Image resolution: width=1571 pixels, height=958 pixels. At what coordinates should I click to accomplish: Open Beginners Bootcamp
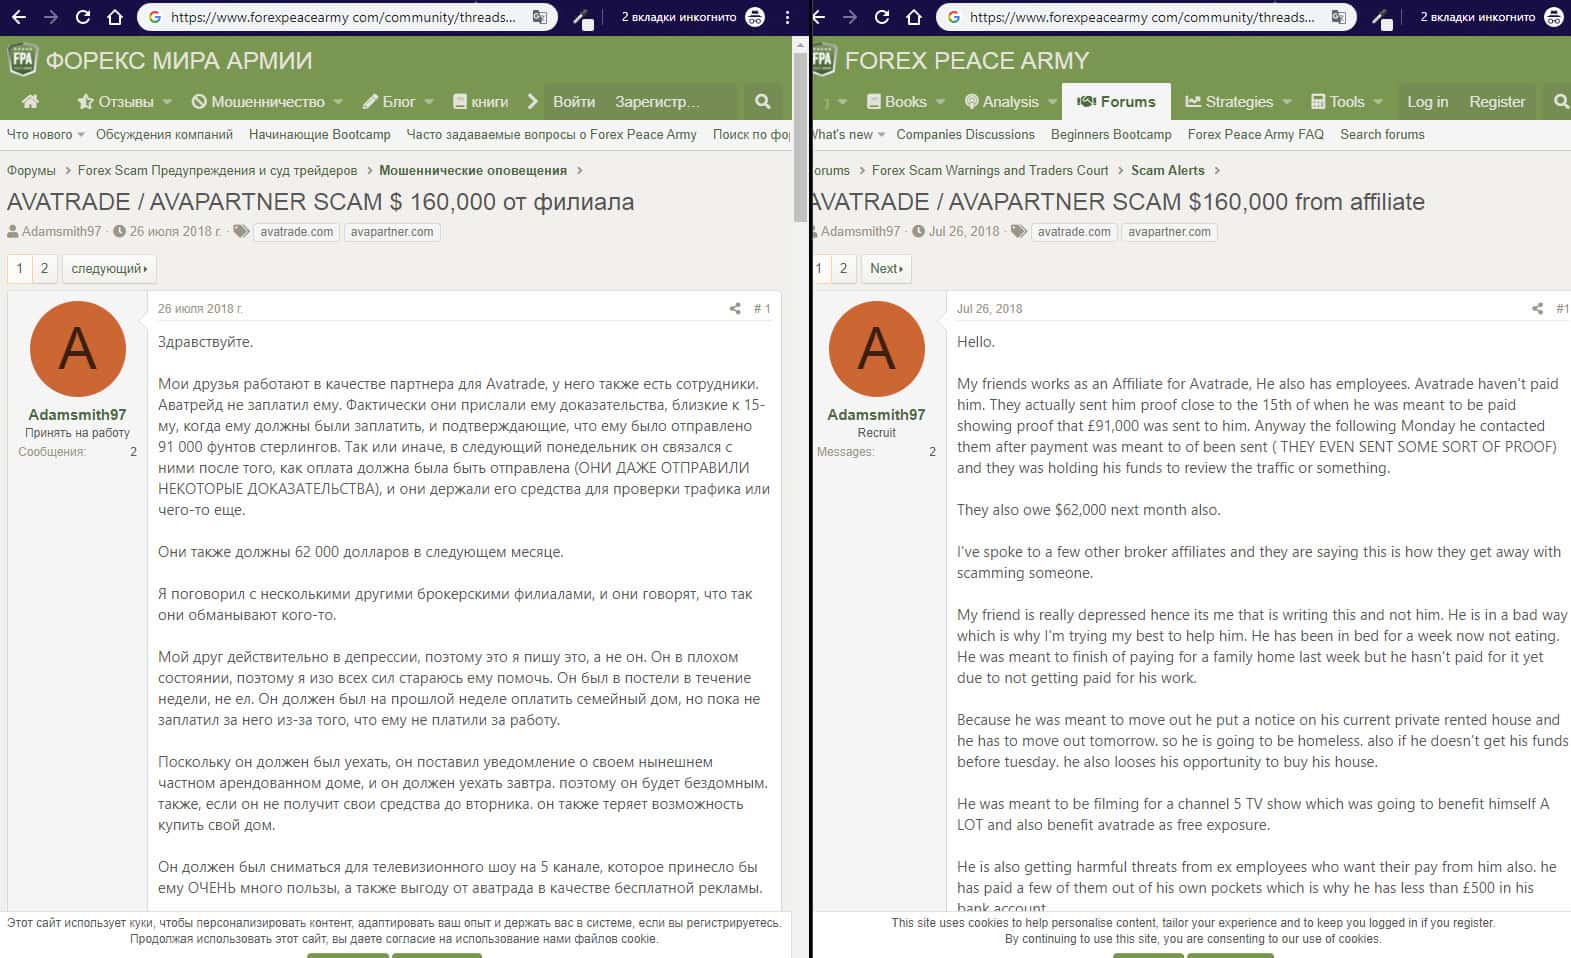point(1111,134)
